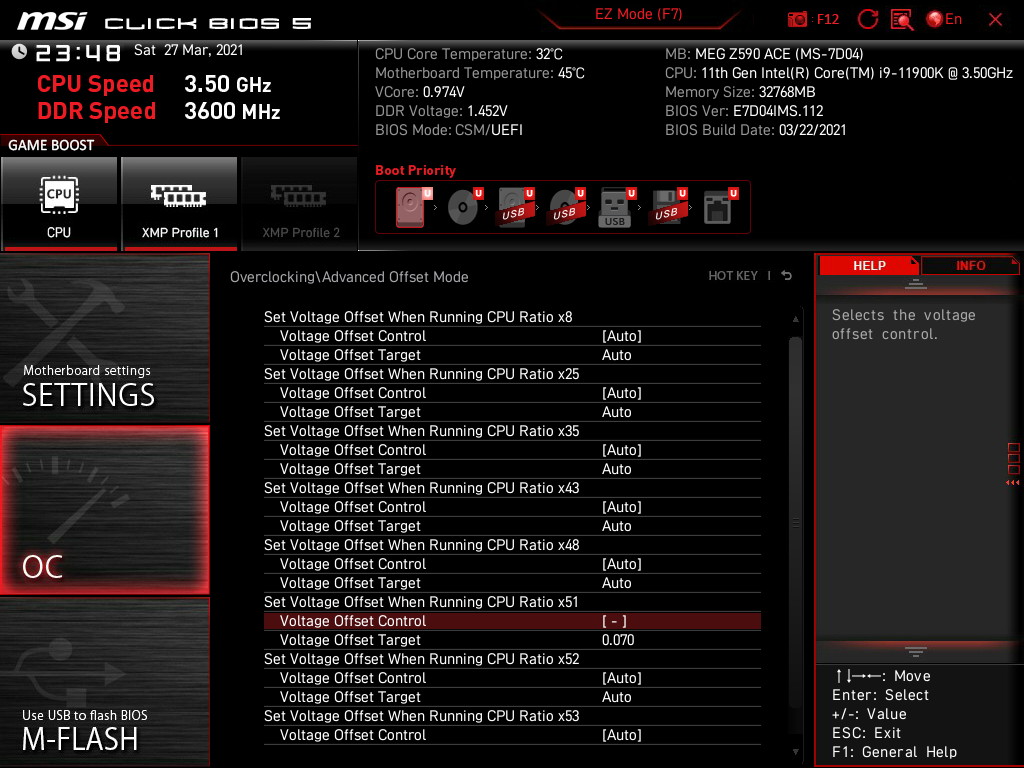Go back with the return arrow icon
Screen dimensions: 1024x768
(787, 276)
